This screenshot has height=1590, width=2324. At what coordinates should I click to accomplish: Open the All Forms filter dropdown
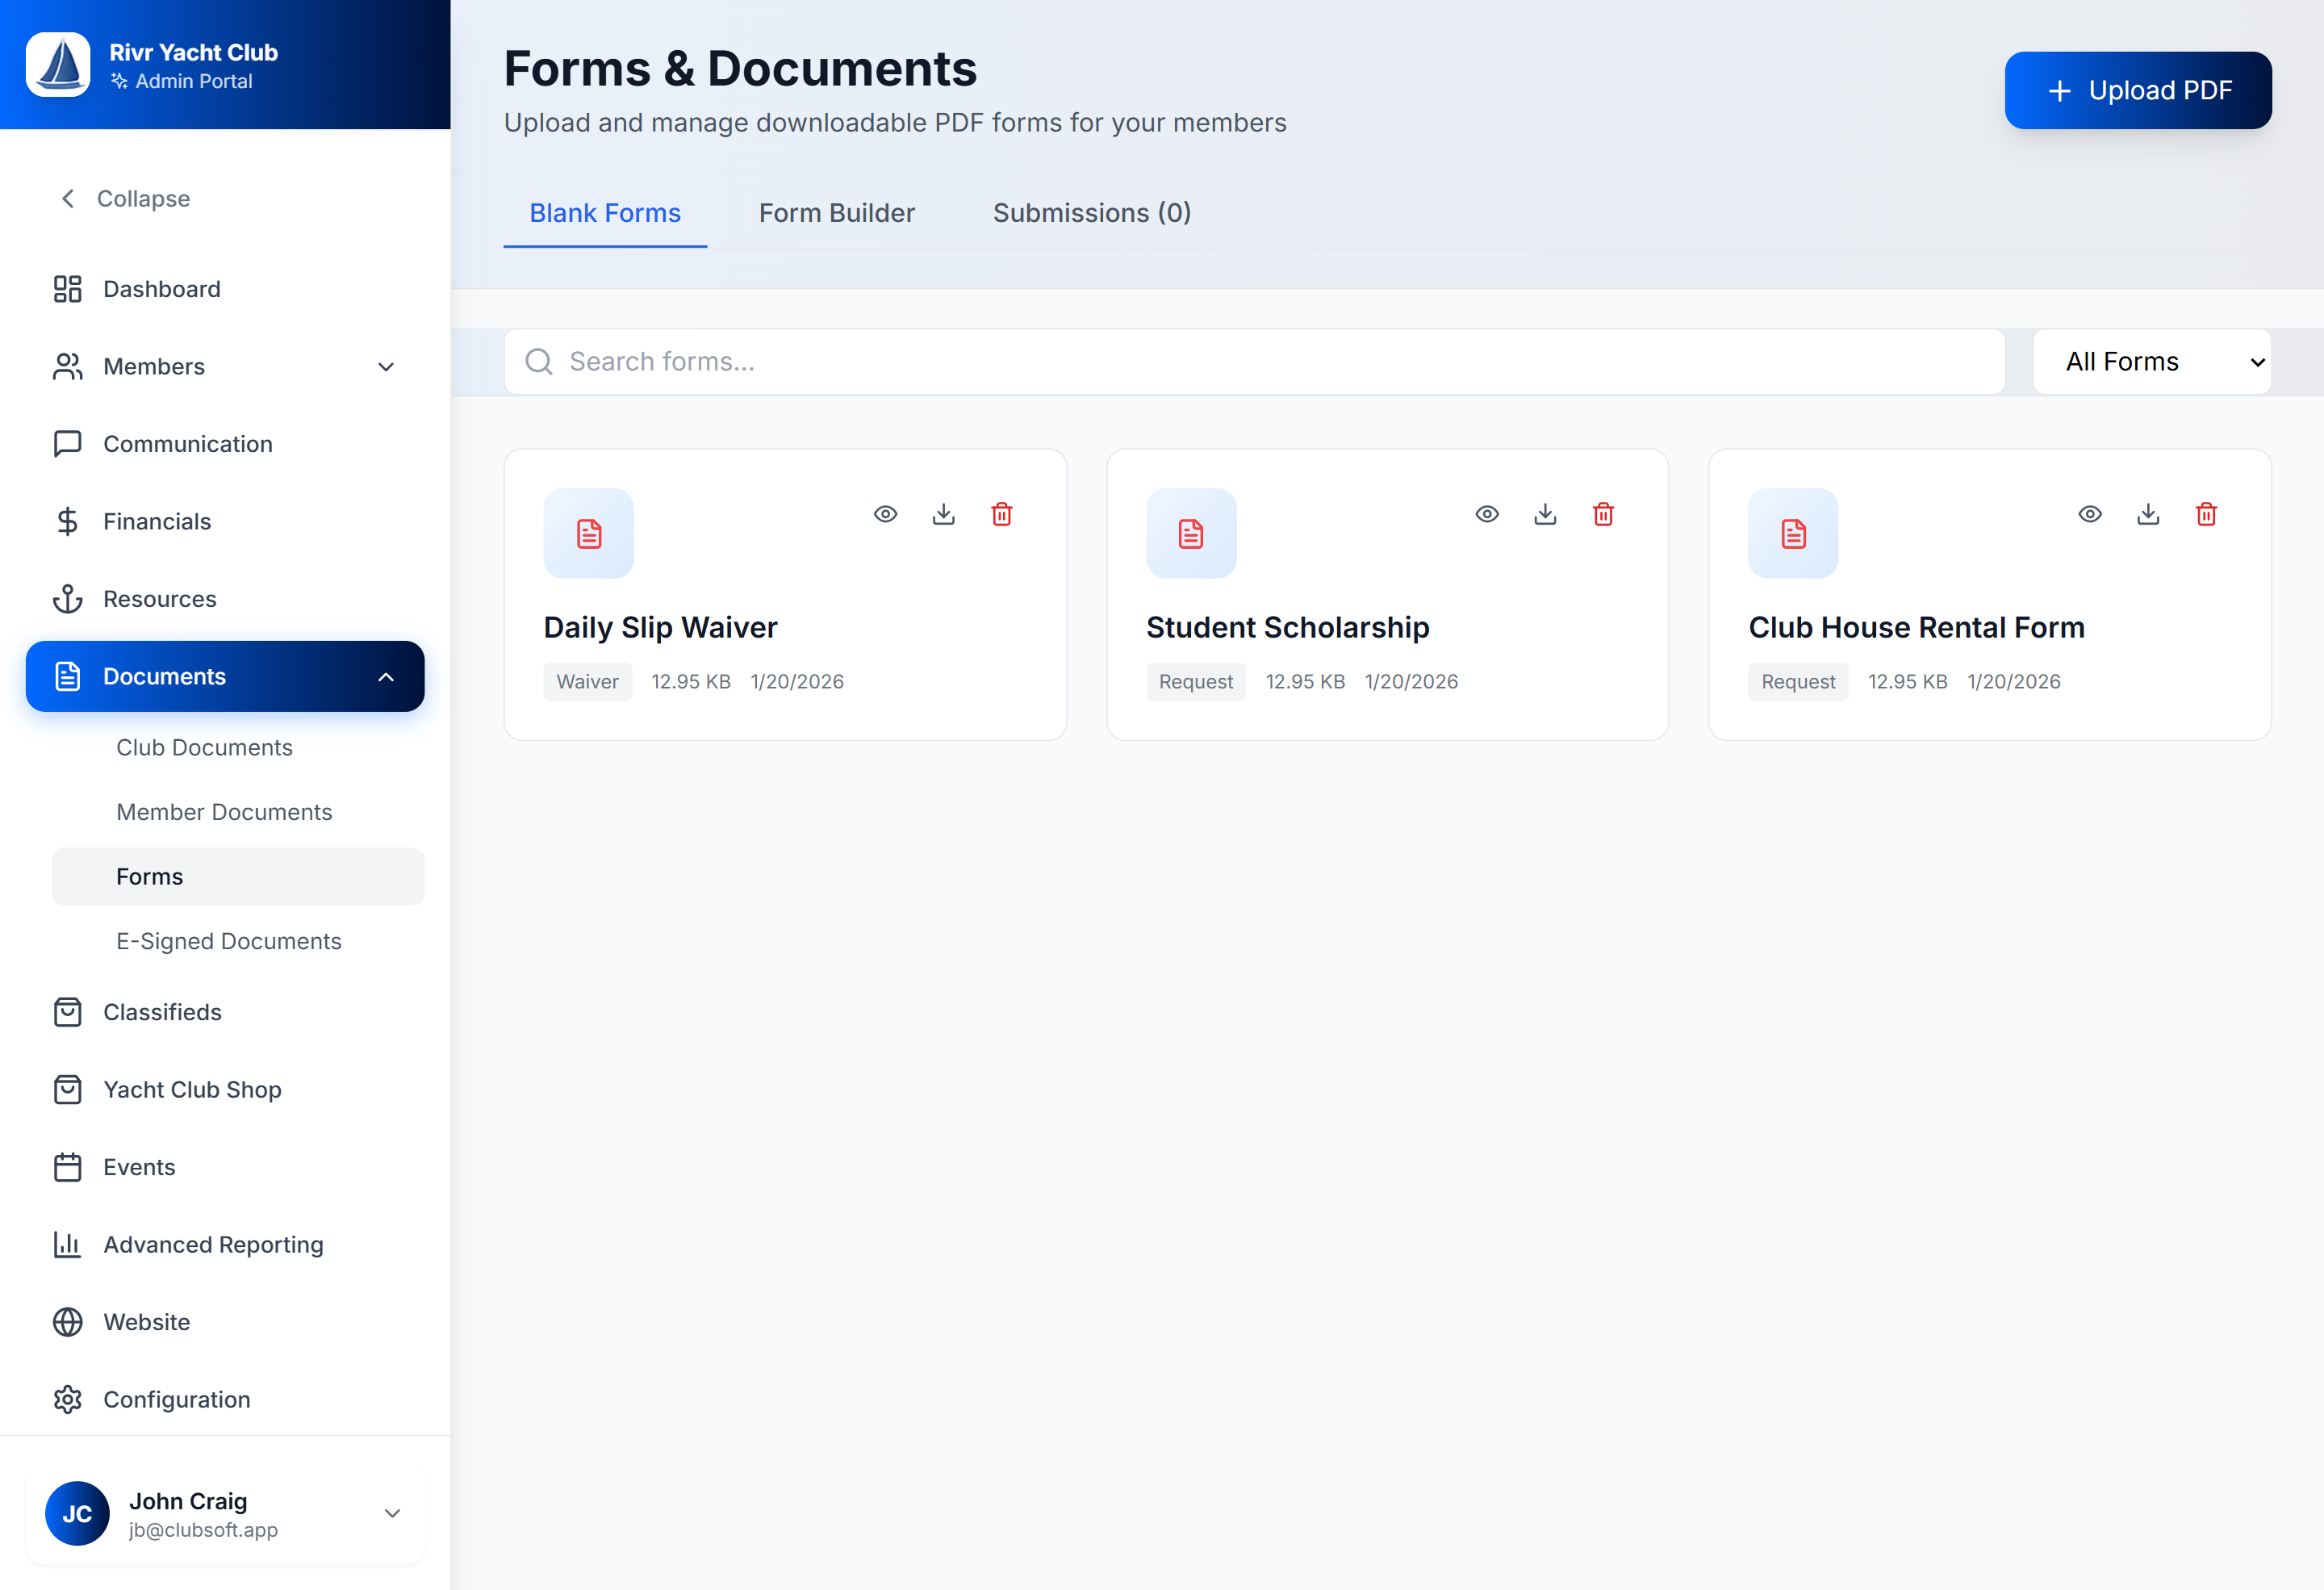[2151, 361]
